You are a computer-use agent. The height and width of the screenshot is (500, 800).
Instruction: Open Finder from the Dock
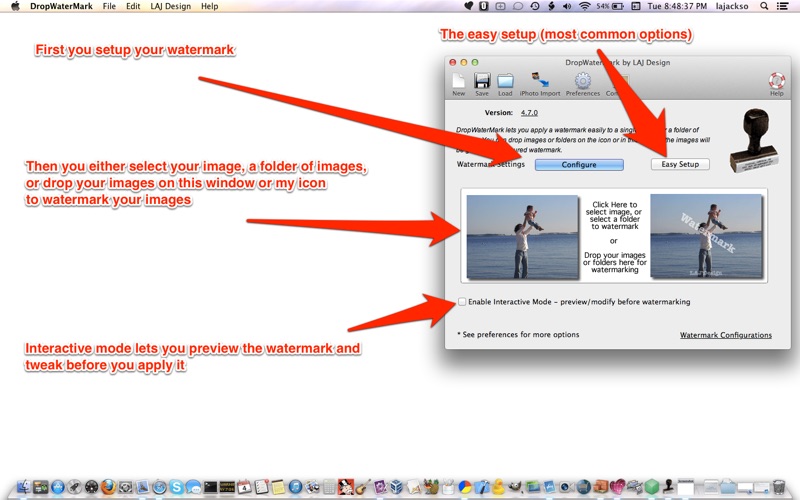coord(23,487)
